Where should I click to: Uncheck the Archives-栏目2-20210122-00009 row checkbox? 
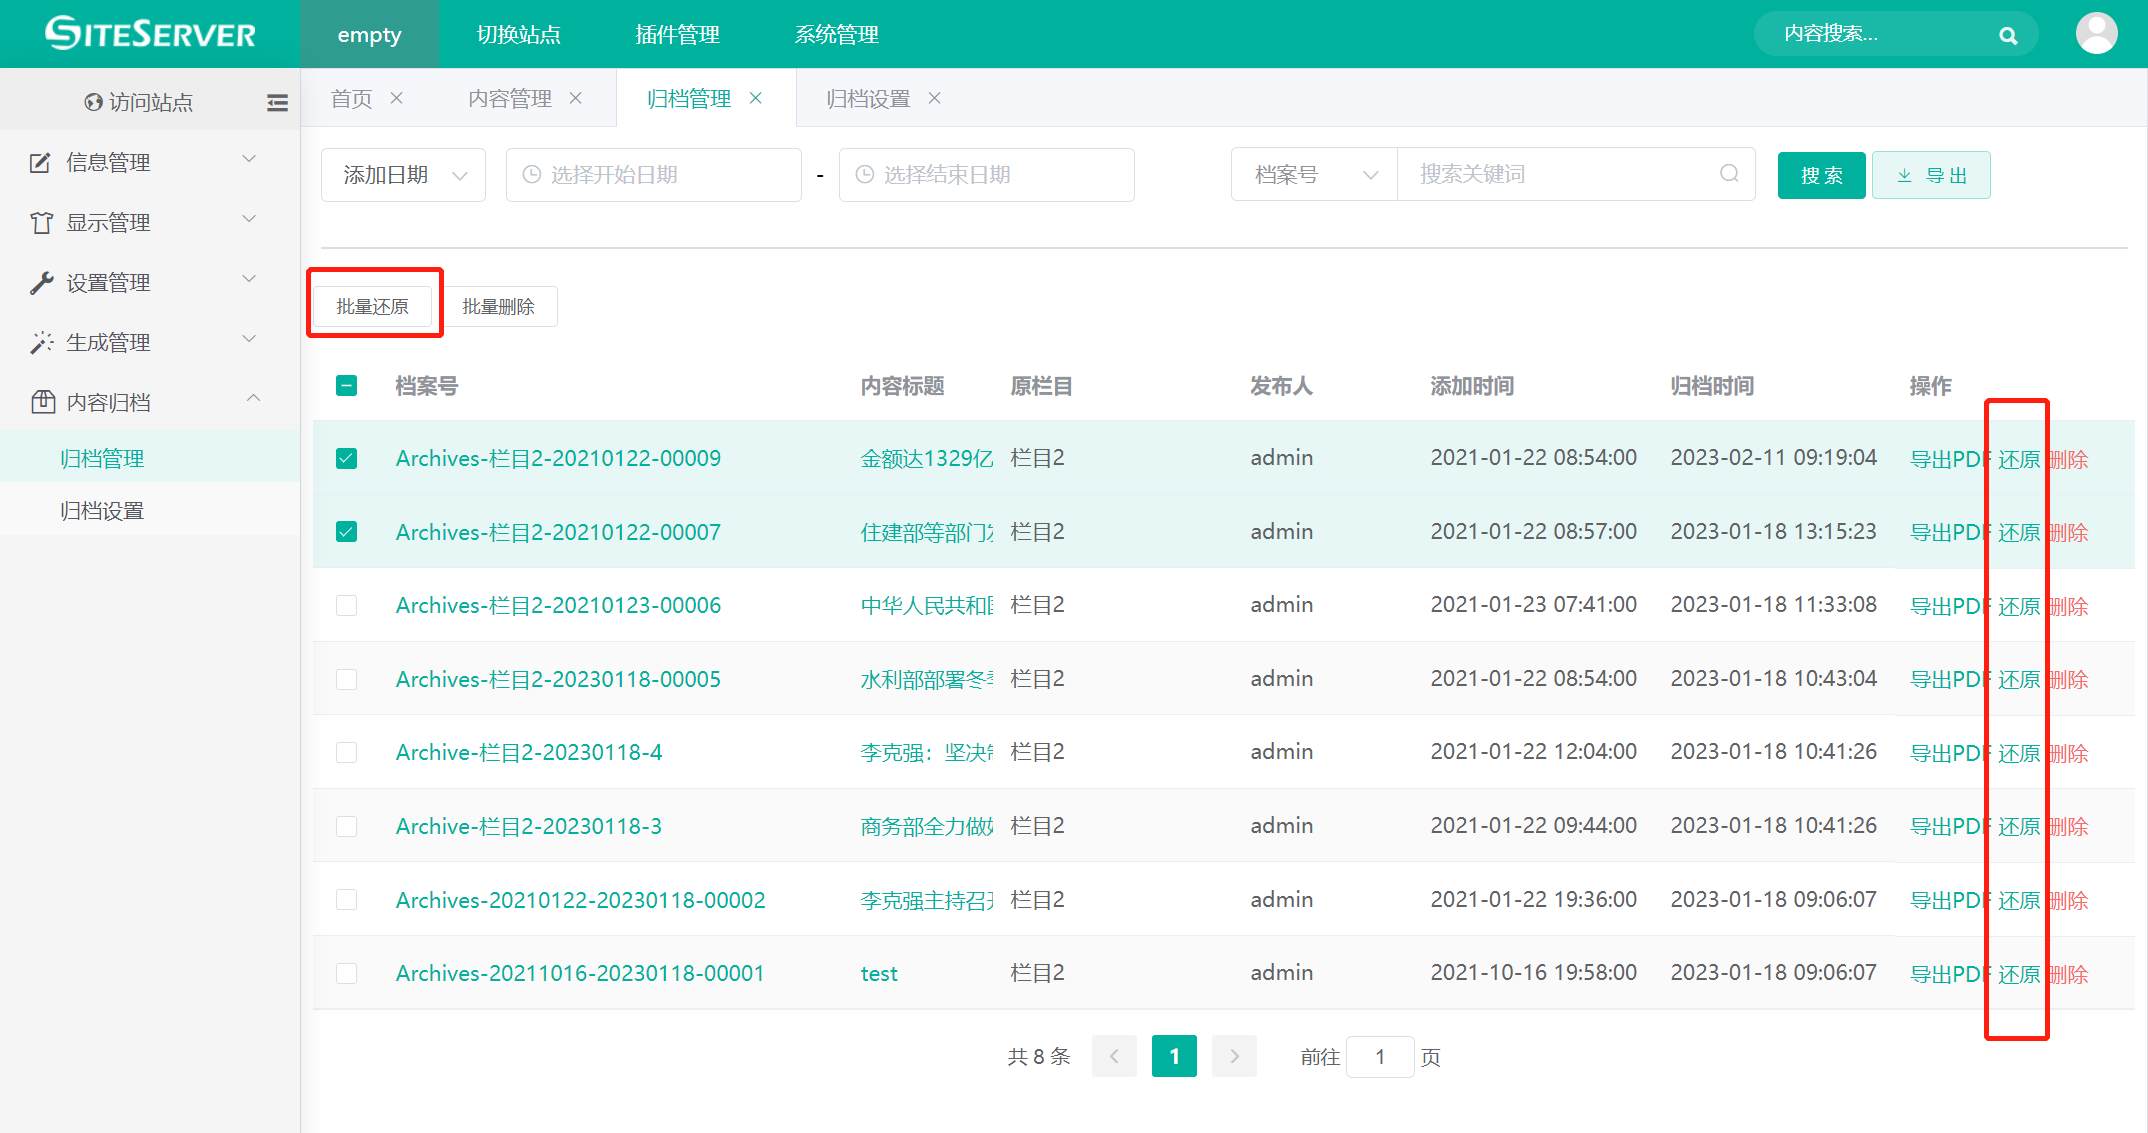coord(347,459)
